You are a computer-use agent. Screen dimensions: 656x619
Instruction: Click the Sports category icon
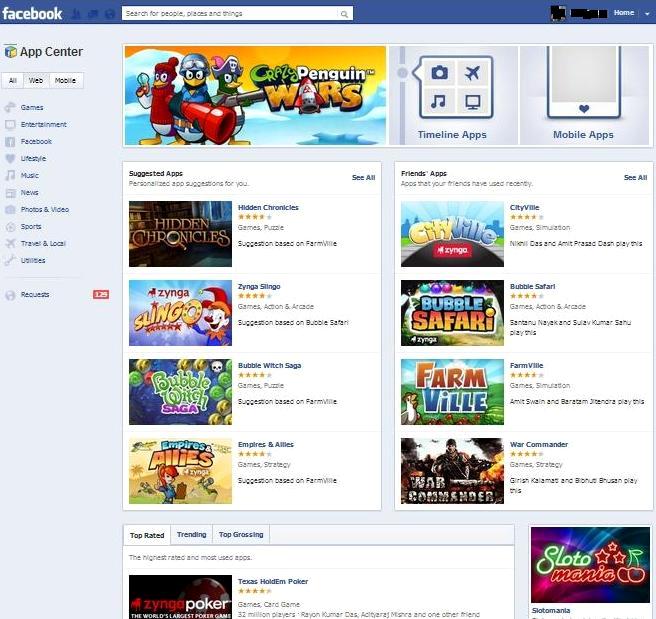[10, 227]
